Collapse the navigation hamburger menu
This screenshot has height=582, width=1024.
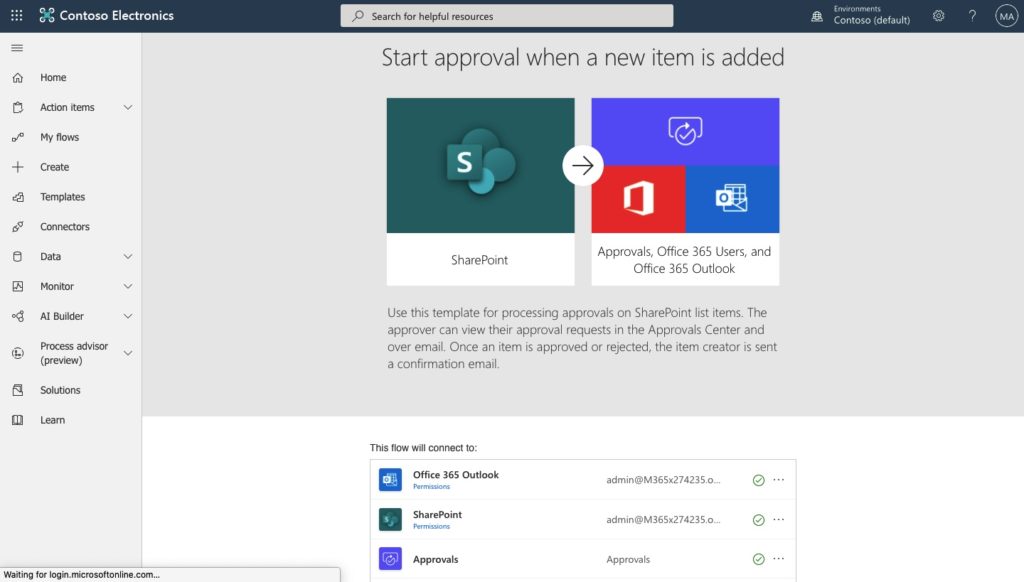(x=17, y=48)
